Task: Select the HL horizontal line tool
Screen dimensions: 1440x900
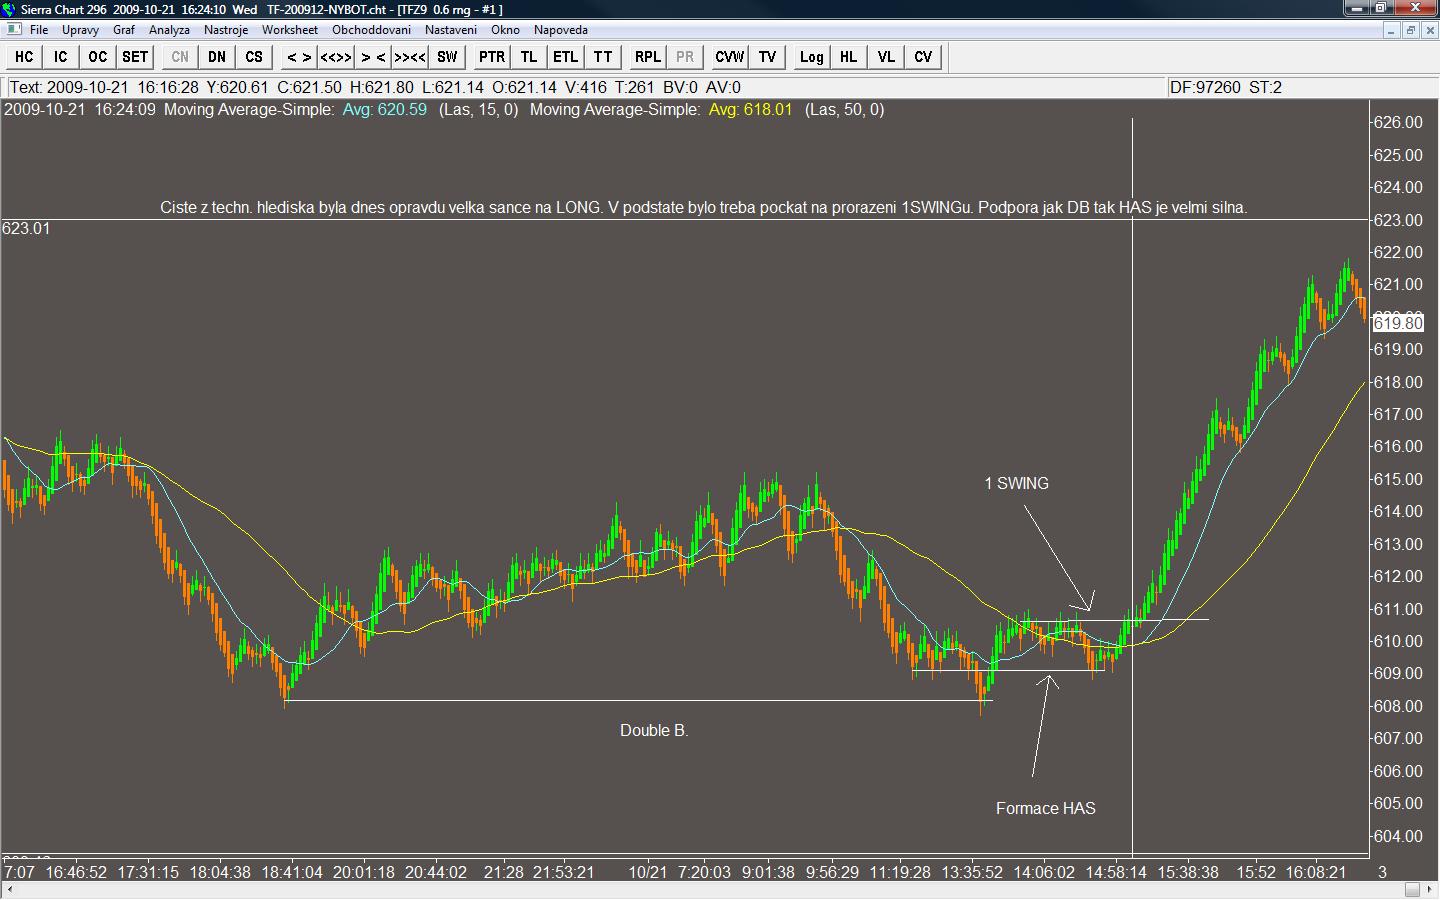Action: click(x=849, y=57)
